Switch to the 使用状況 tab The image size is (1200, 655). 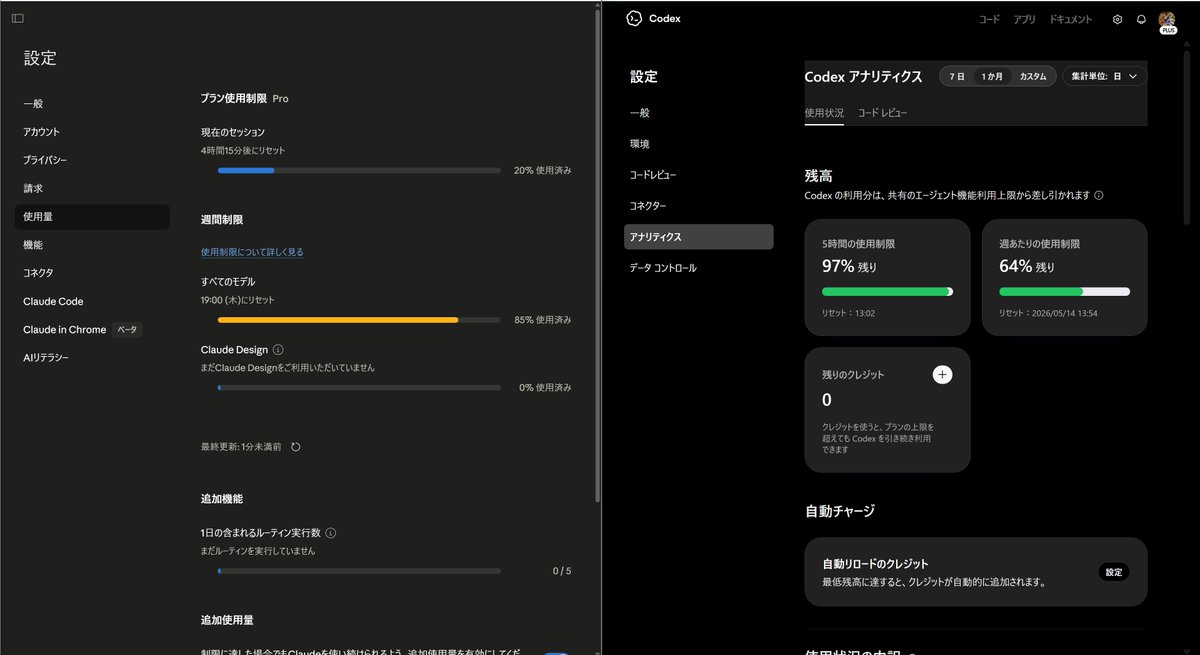coord(824,113)
